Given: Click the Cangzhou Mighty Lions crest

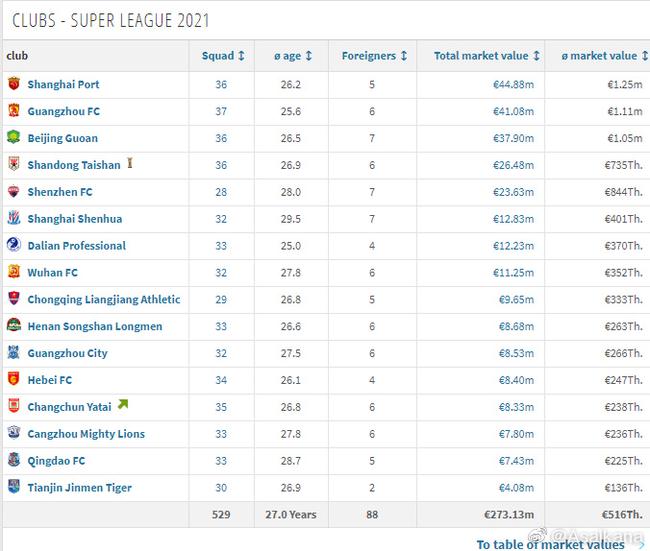Looking at the screenshot, I should pyautogui.click(x=14, y=433).
